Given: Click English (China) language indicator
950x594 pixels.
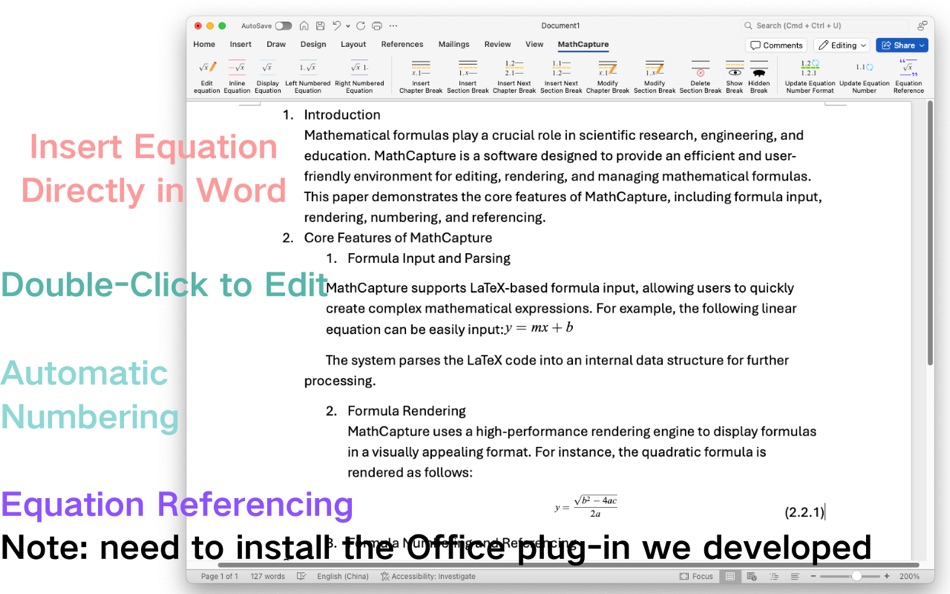Looking at the screenshot, I should pos(343,576).
